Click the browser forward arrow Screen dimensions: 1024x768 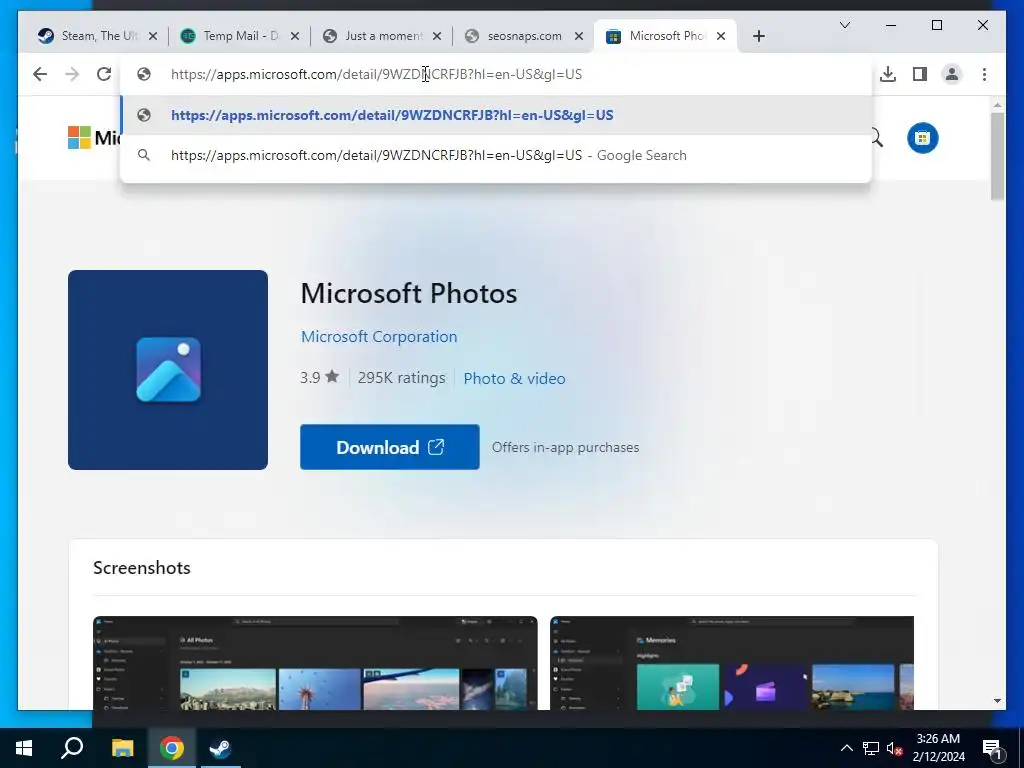[x=72, y=74]
